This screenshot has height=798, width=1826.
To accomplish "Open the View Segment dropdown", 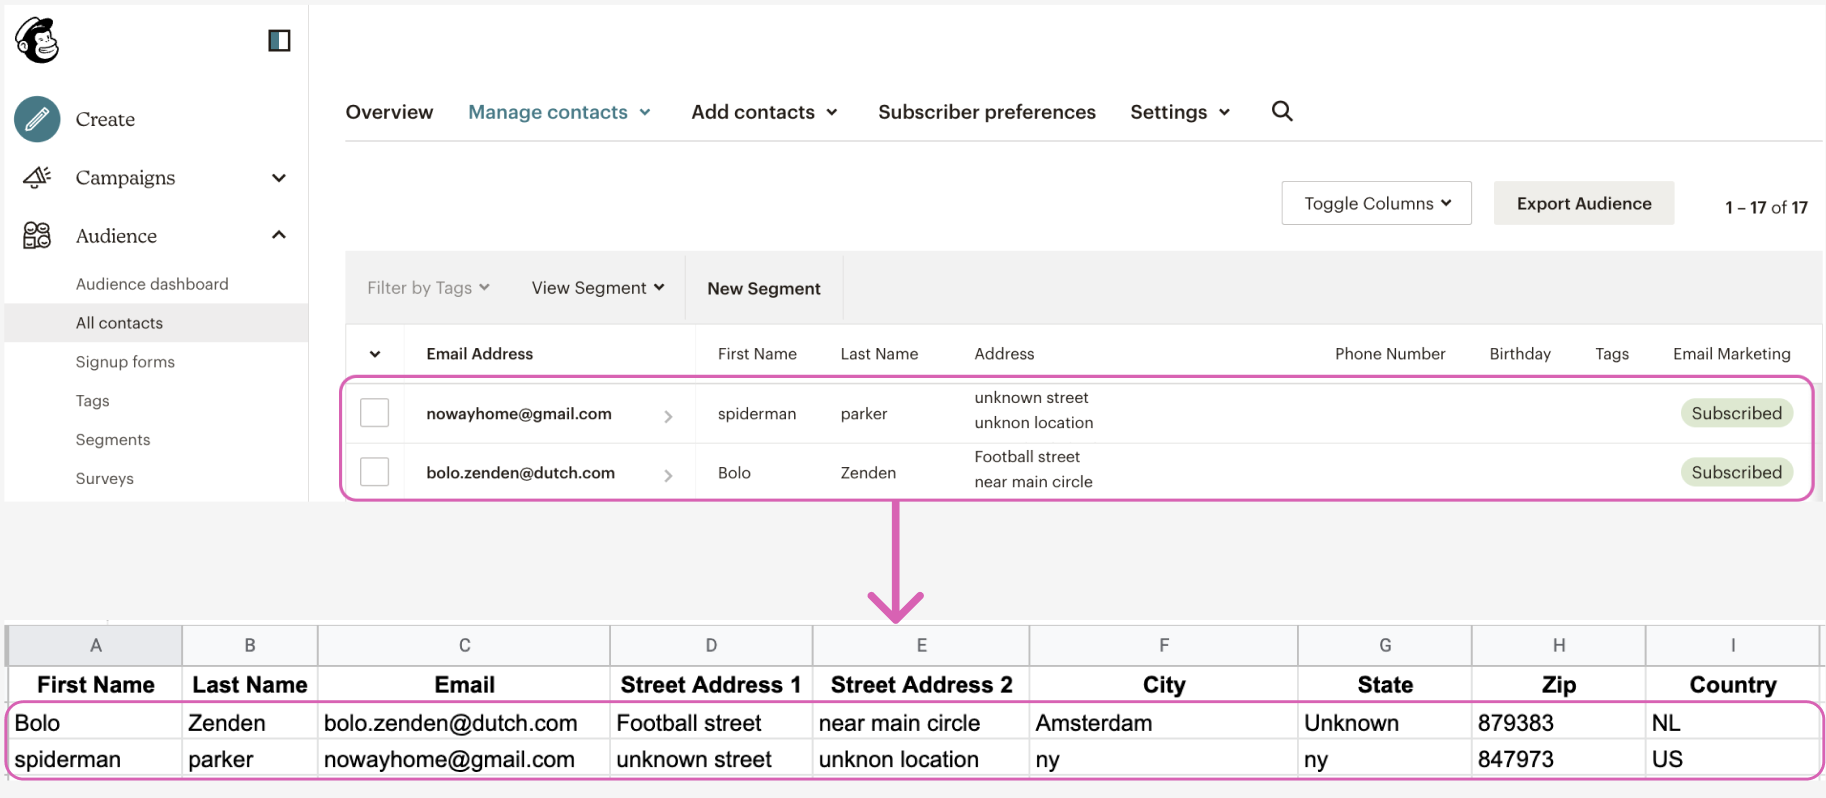I will click(598, 288).
